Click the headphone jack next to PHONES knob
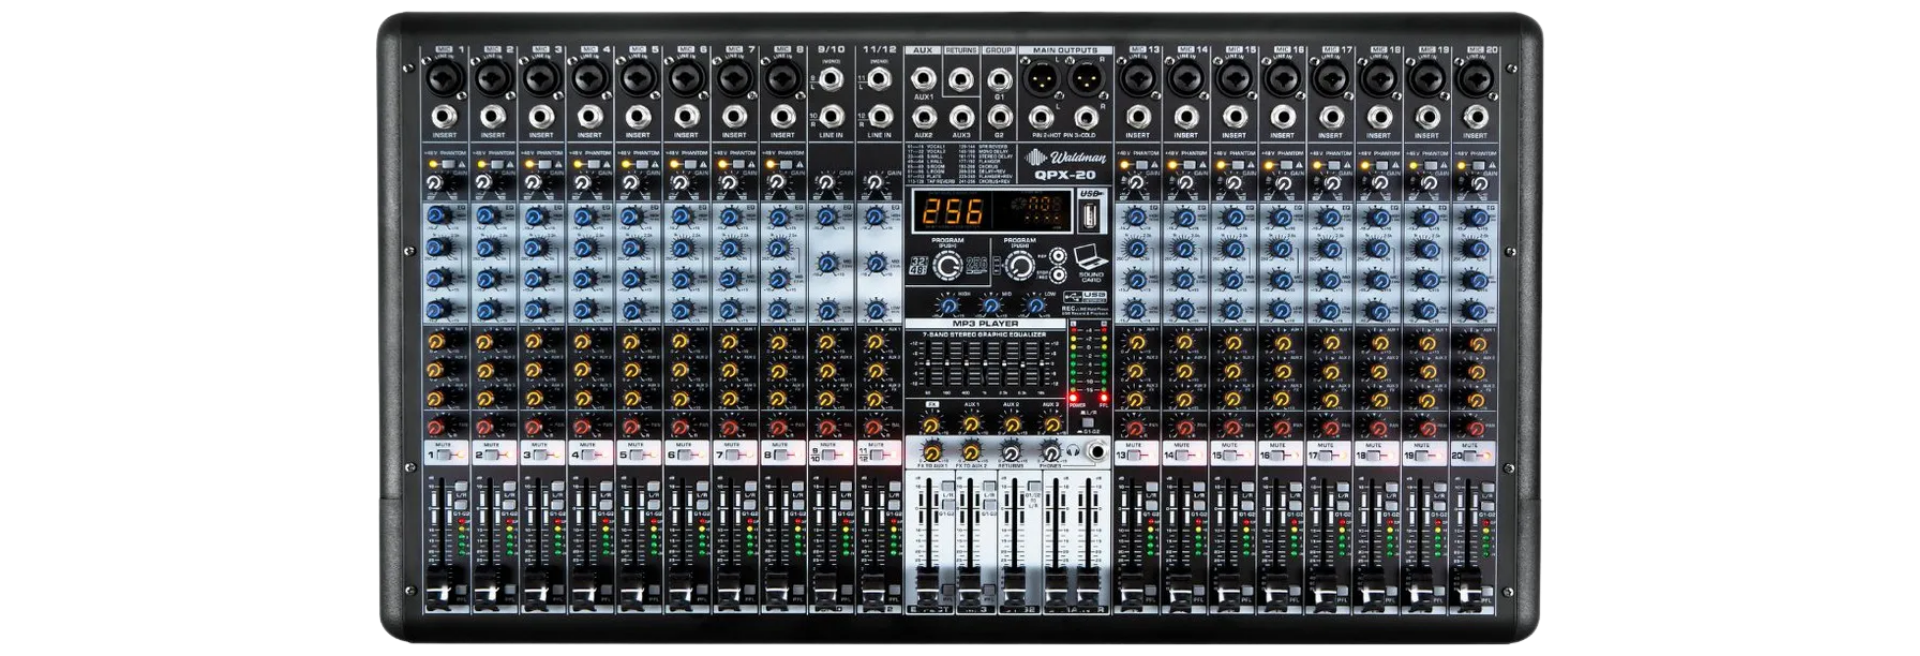Image resolution: width=1920 pixels, height=656 pixels. click(x=1097, y=452)
